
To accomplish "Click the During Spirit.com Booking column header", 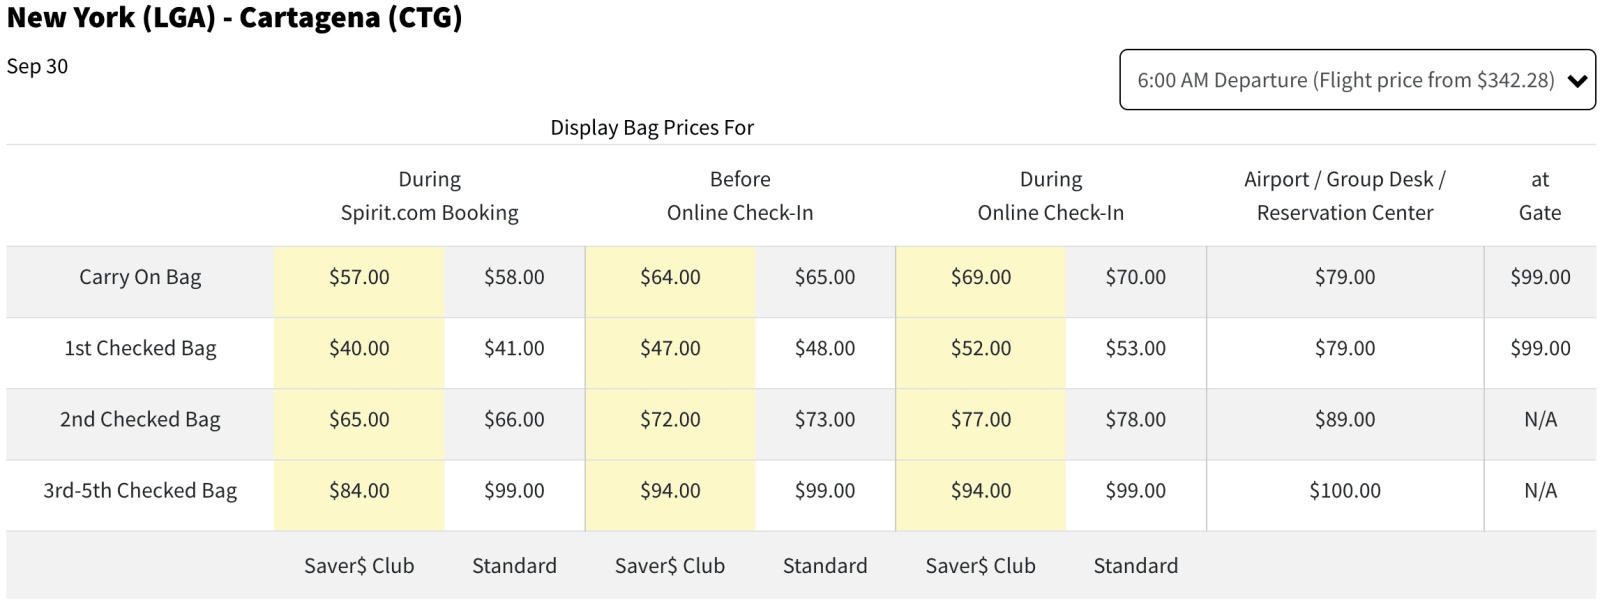I will tap(429, 196).
